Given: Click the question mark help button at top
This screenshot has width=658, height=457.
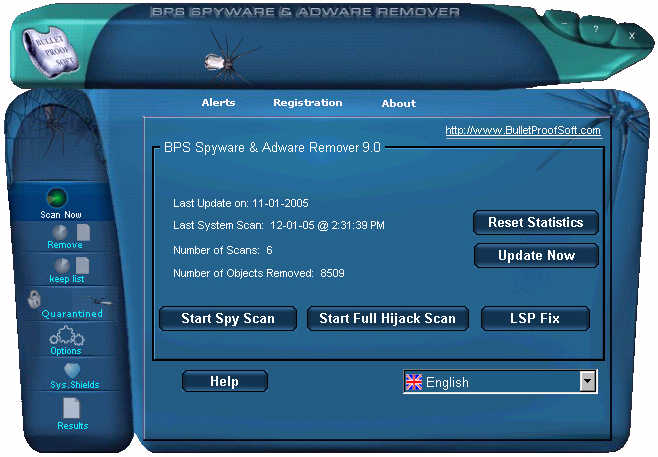Looking at the screenshot, I should pos(595,29).
